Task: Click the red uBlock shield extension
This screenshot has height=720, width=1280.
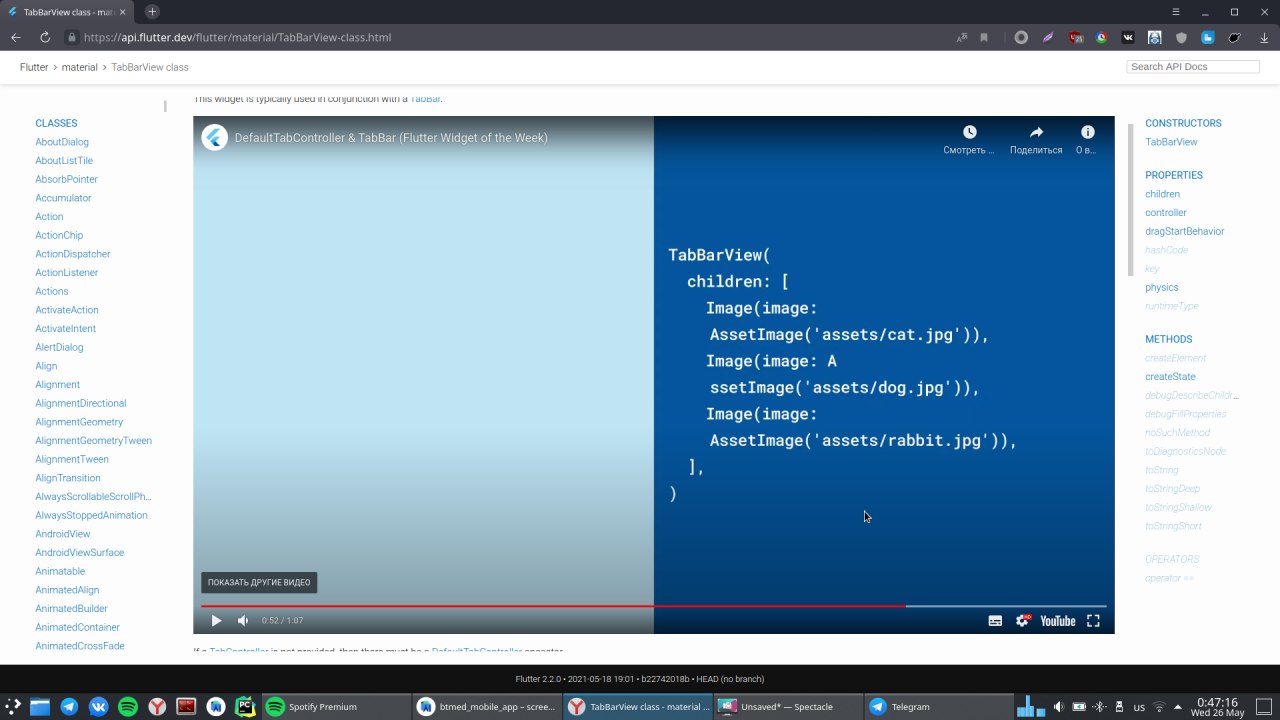Action: pyautogui.click(x=1076, y=37)
